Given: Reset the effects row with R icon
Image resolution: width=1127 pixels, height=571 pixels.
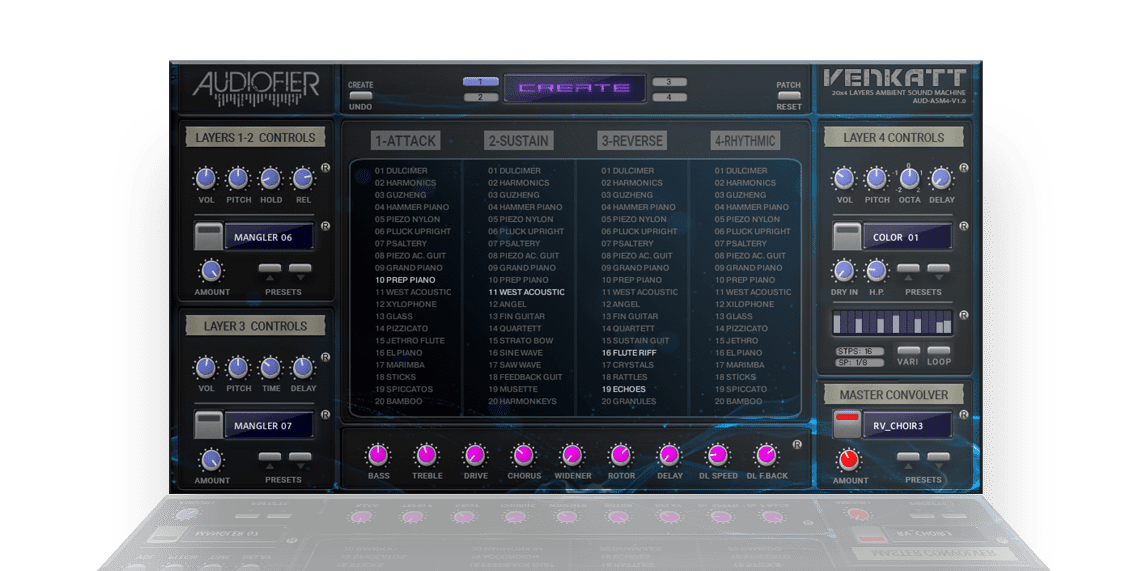Looking at the screenshot, I should tap(796, 445).
